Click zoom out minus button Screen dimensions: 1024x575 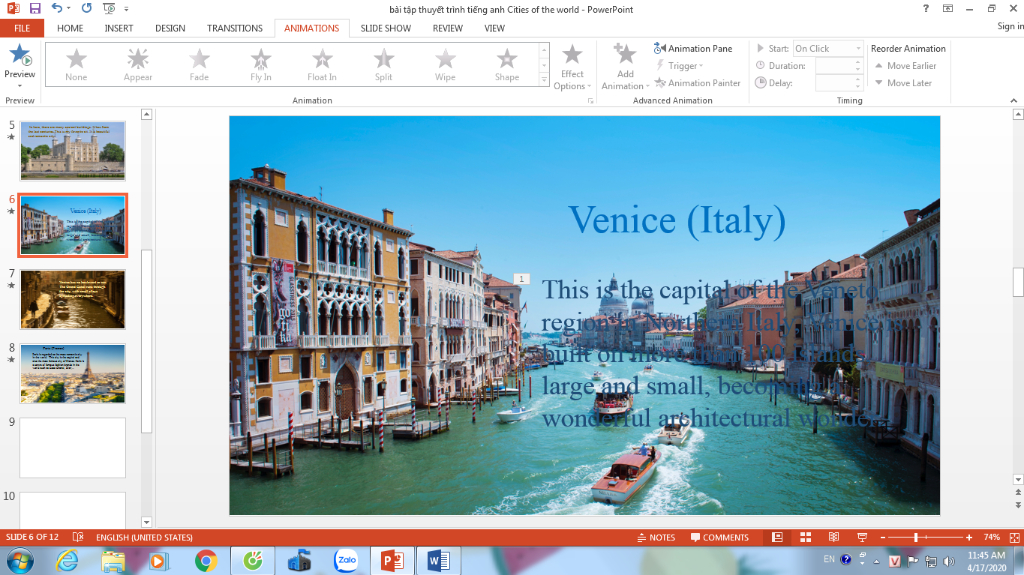click(x=883, y=537)
